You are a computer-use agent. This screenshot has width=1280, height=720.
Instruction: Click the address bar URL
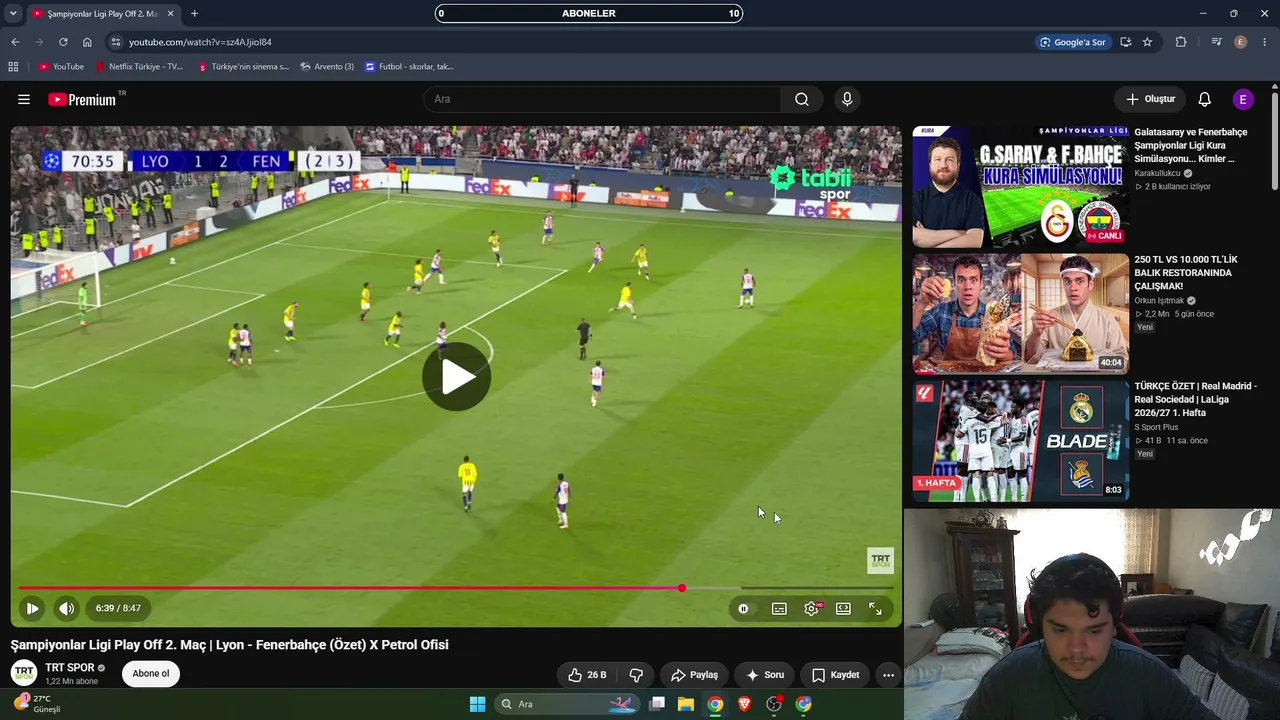pos(200,42)
